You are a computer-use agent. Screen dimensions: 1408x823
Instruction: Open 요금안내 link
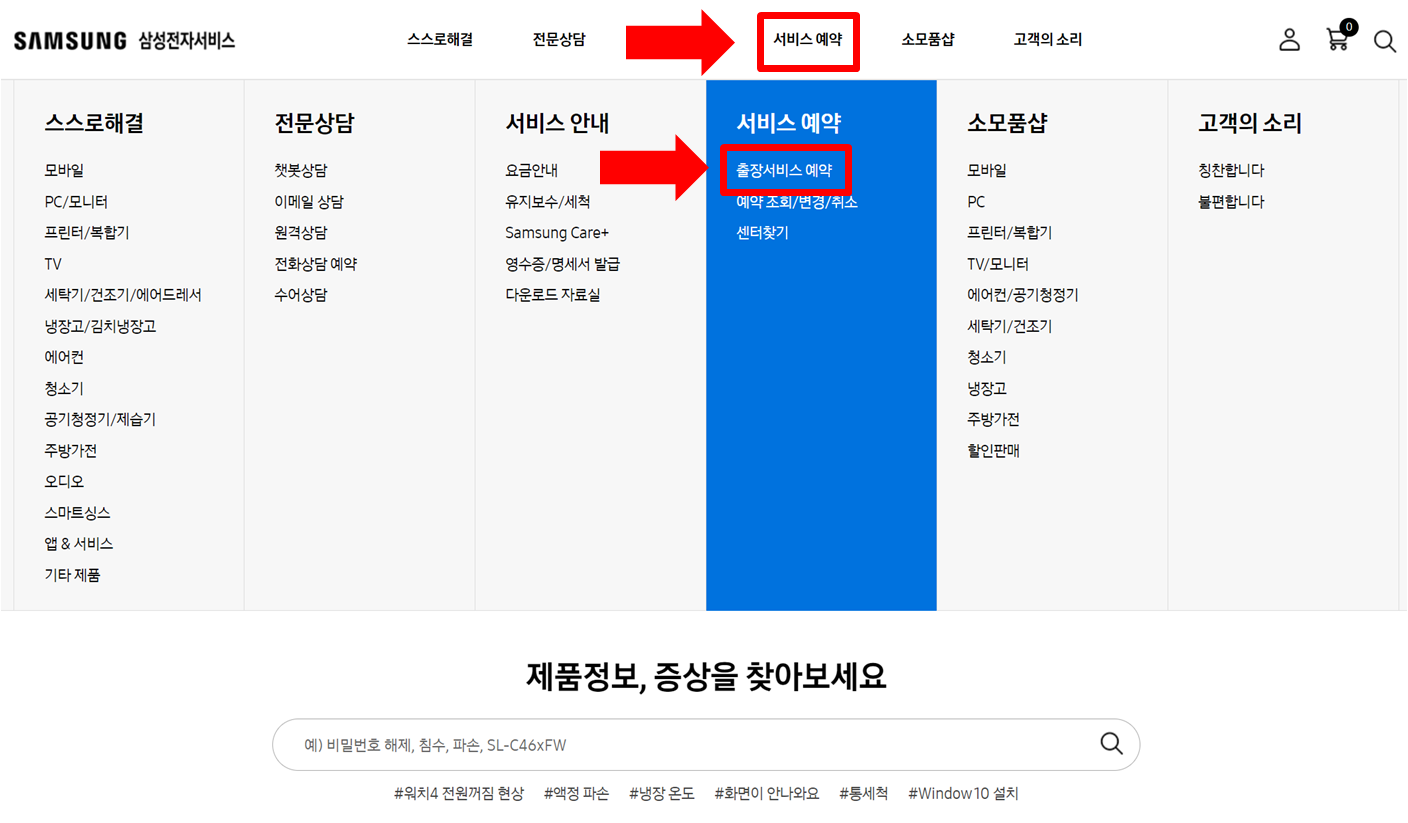[532, 171]
